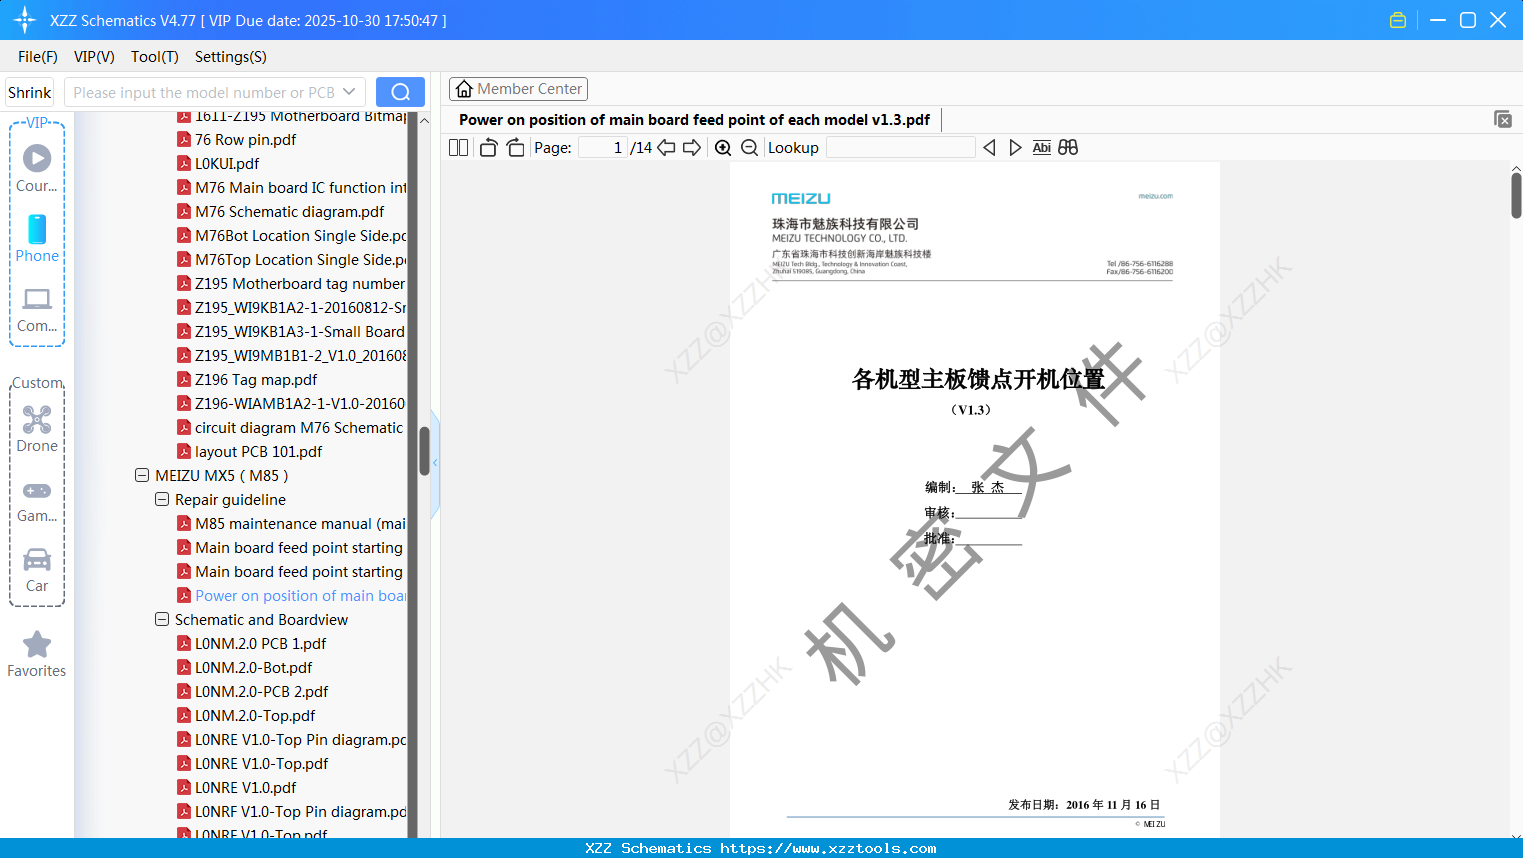Select the Car category in sidebar
The height and width of the screenshot is (858, 1523).
(37, 570)
